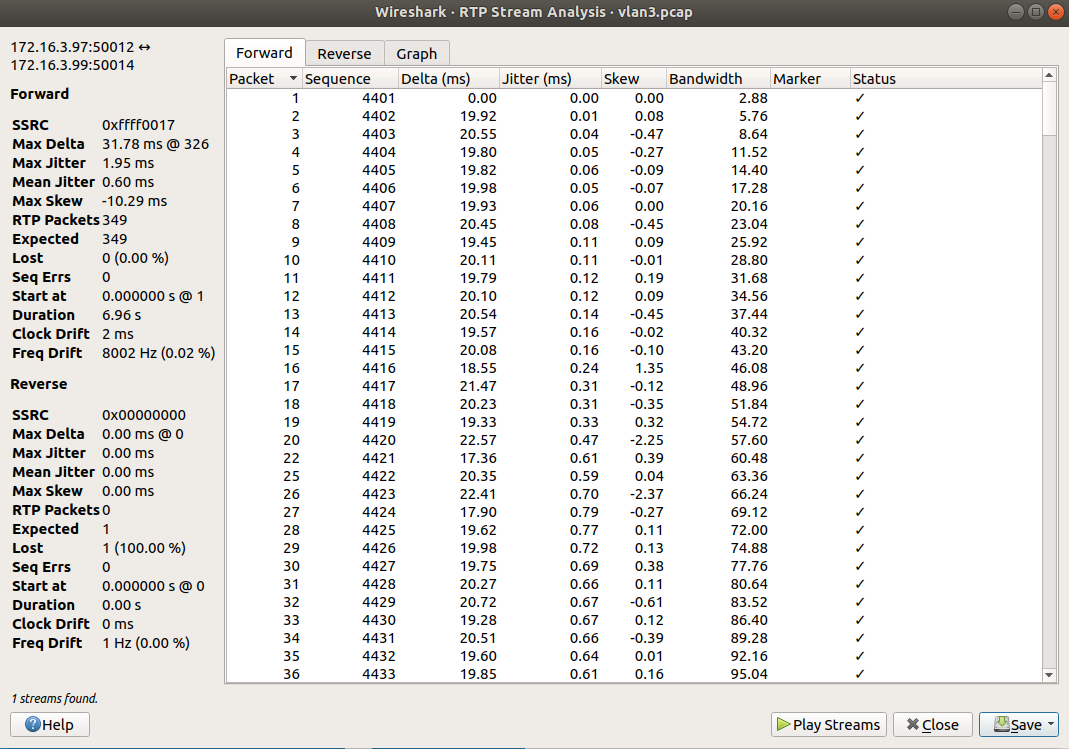The image size is (1069, 749).
Task: Click bandwidth value 72.00
Action: pos(749,530)
